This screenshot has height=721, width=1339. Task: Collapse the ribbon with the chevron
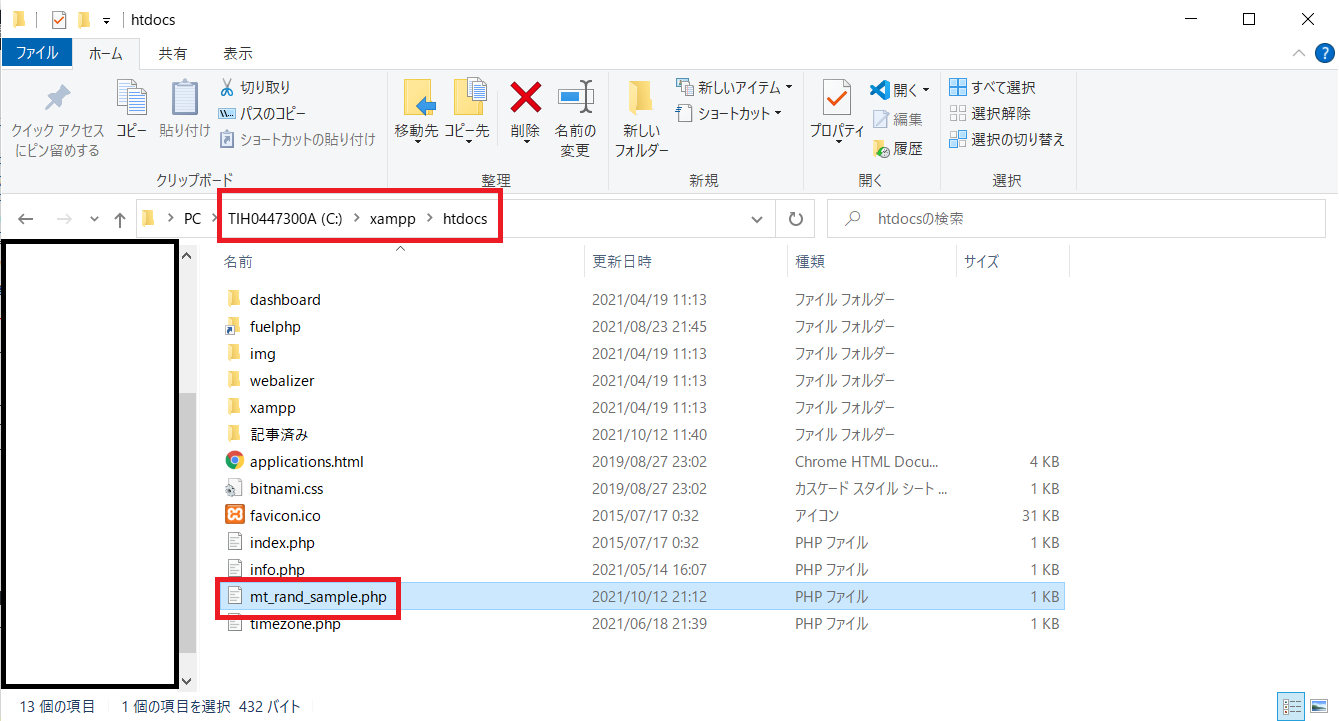tap(1298, 54)
